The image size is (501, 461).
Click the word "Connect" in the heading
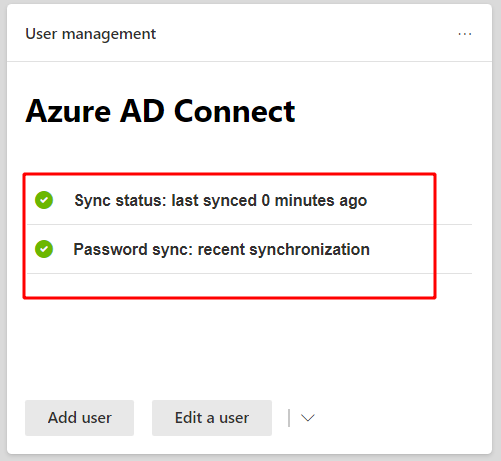(234, 111)
